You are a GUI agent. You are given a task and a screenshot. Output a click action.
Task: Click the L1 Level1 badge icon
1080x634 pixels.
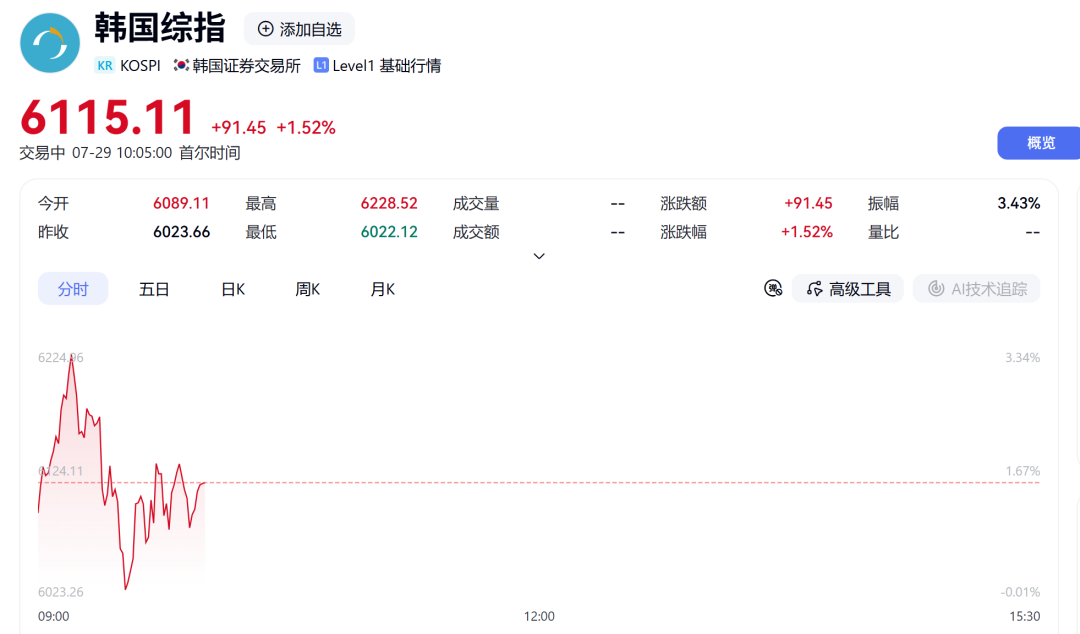321,65
